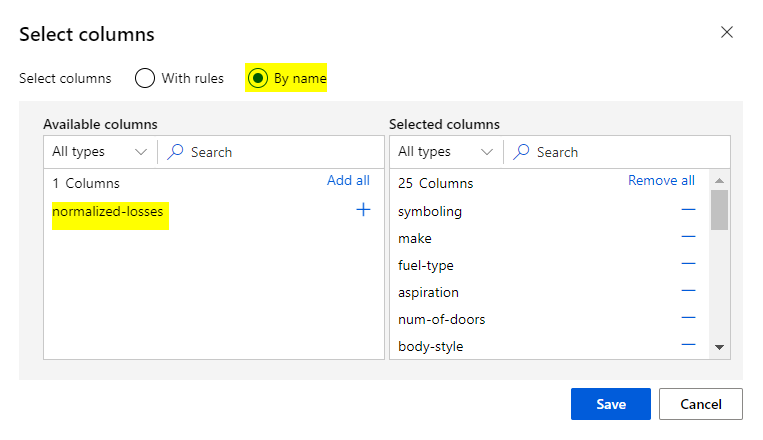This screenshot has width=763, height=440.
Task: Click the minus icon beside make
Action: tap(688, 237)
